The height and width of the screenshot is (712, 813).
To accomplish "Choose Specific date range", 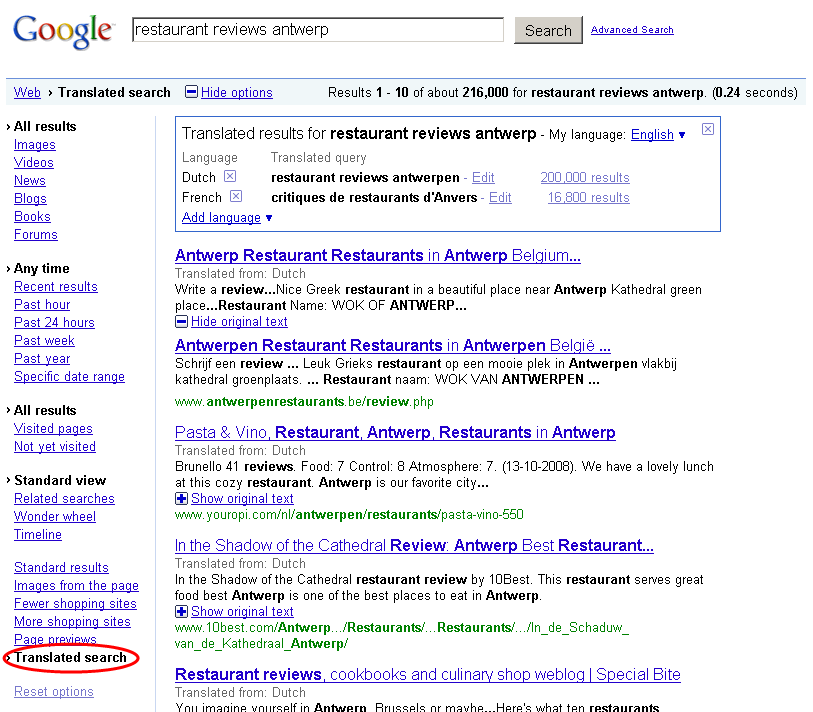I will pos(69,376).
